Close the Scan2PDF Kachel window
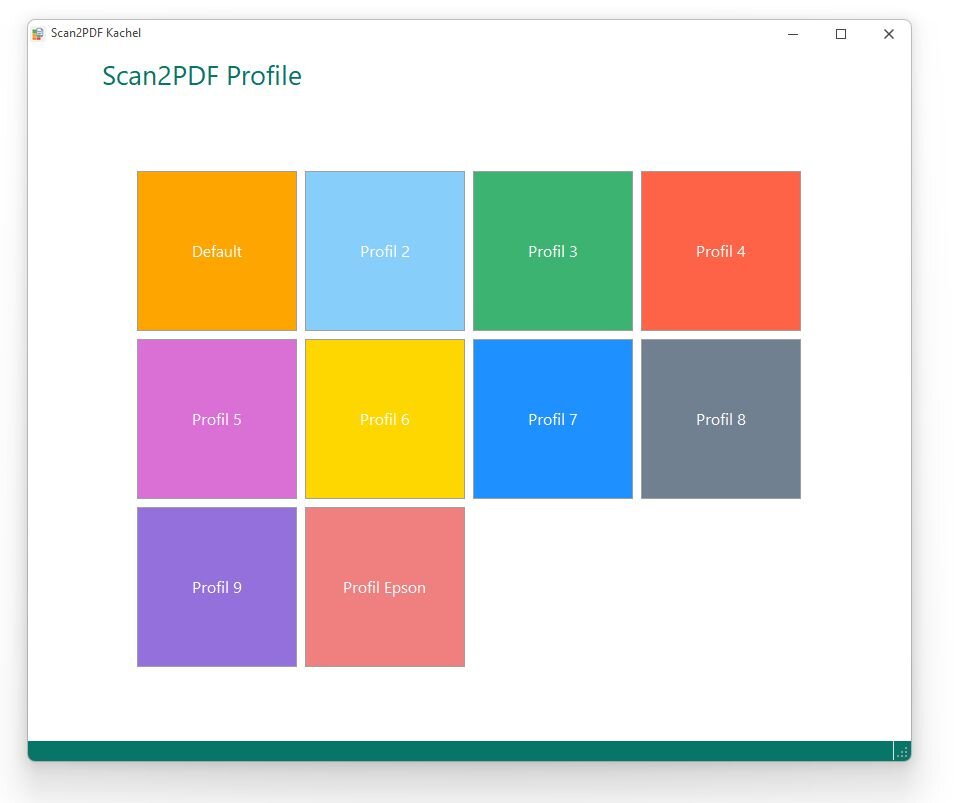 coord(888,34)
